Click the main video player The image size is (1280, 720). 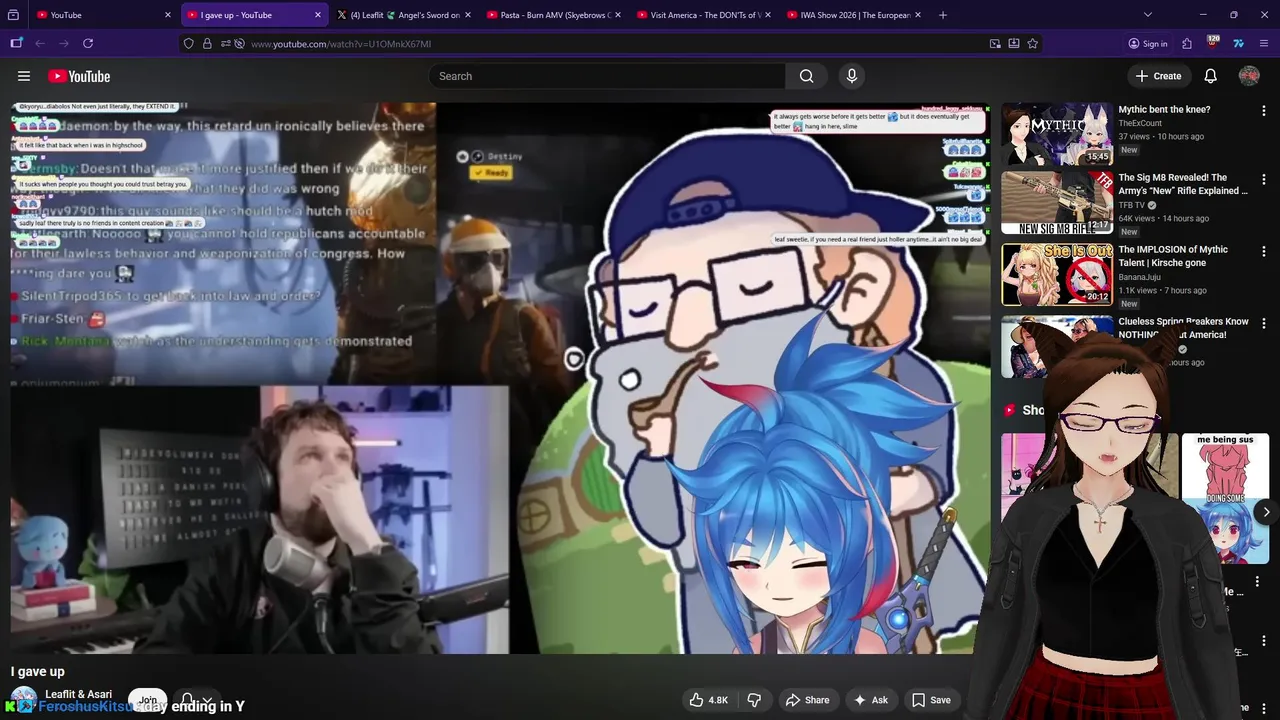501,378
